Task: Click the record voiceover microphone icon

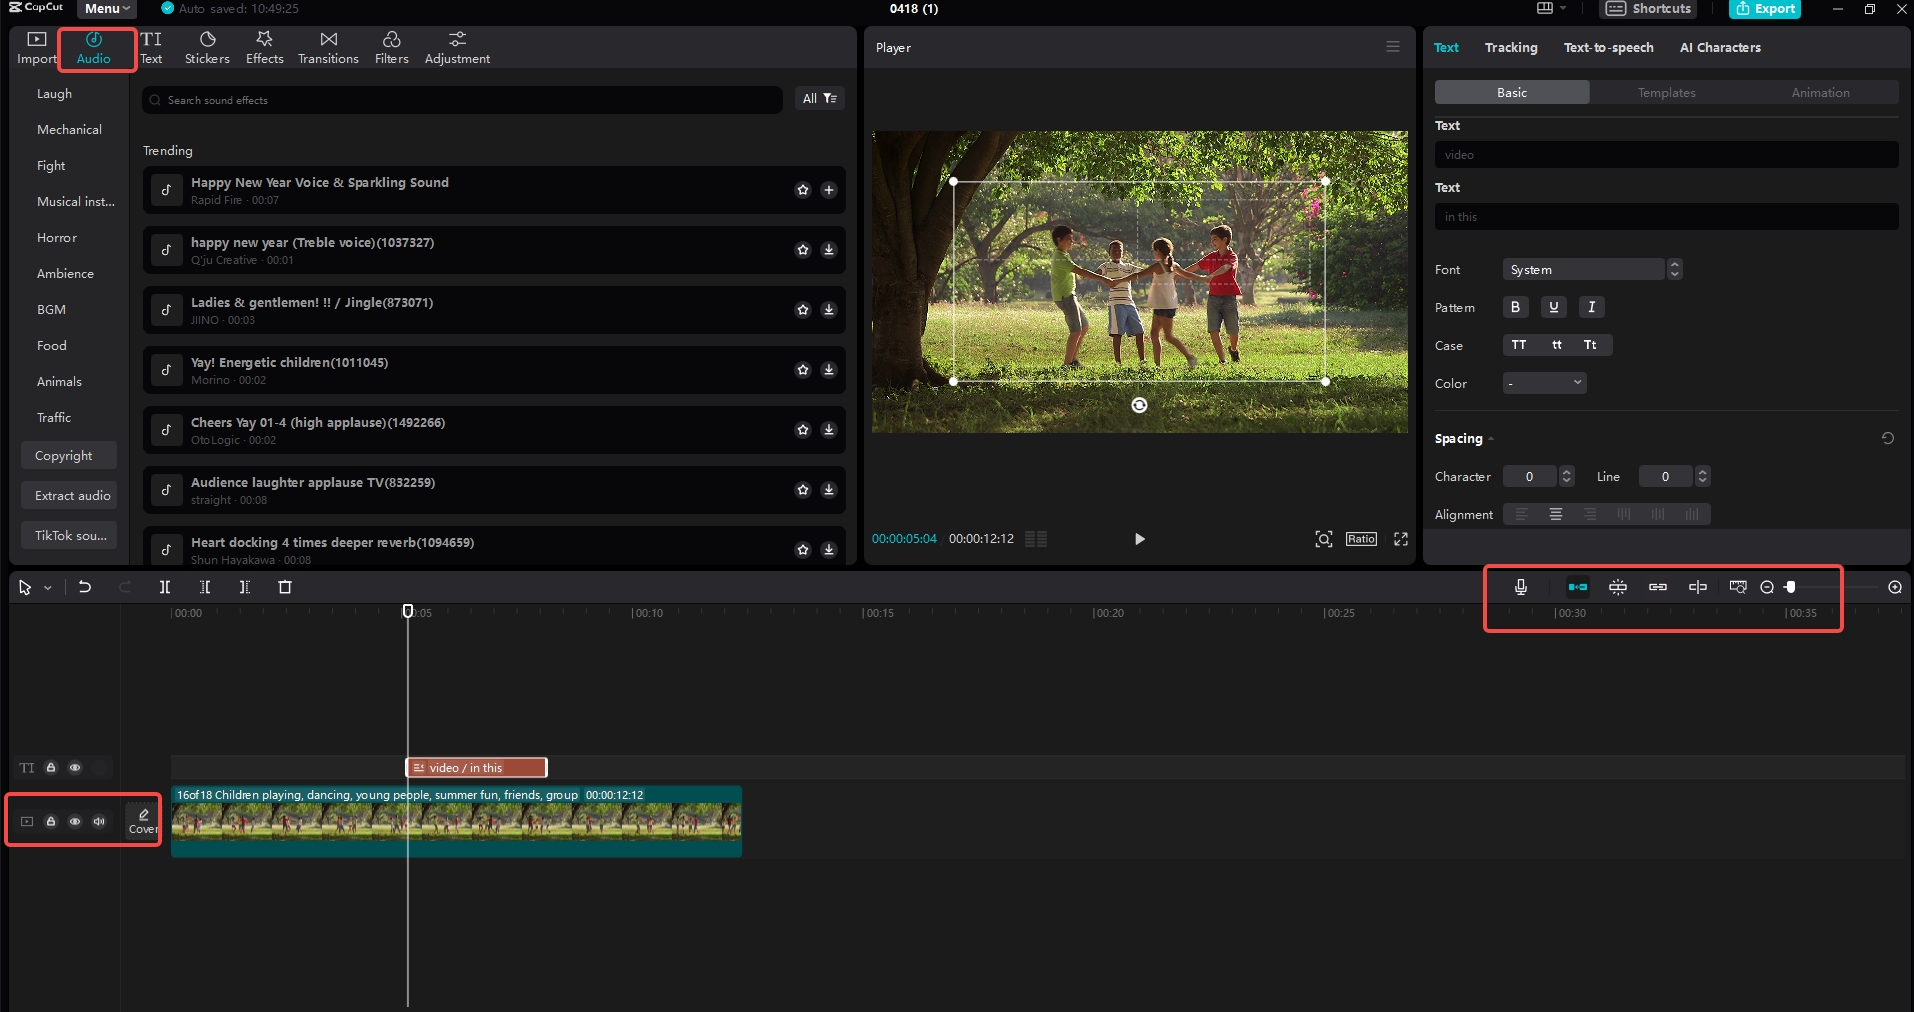Action: [1520, 587]
